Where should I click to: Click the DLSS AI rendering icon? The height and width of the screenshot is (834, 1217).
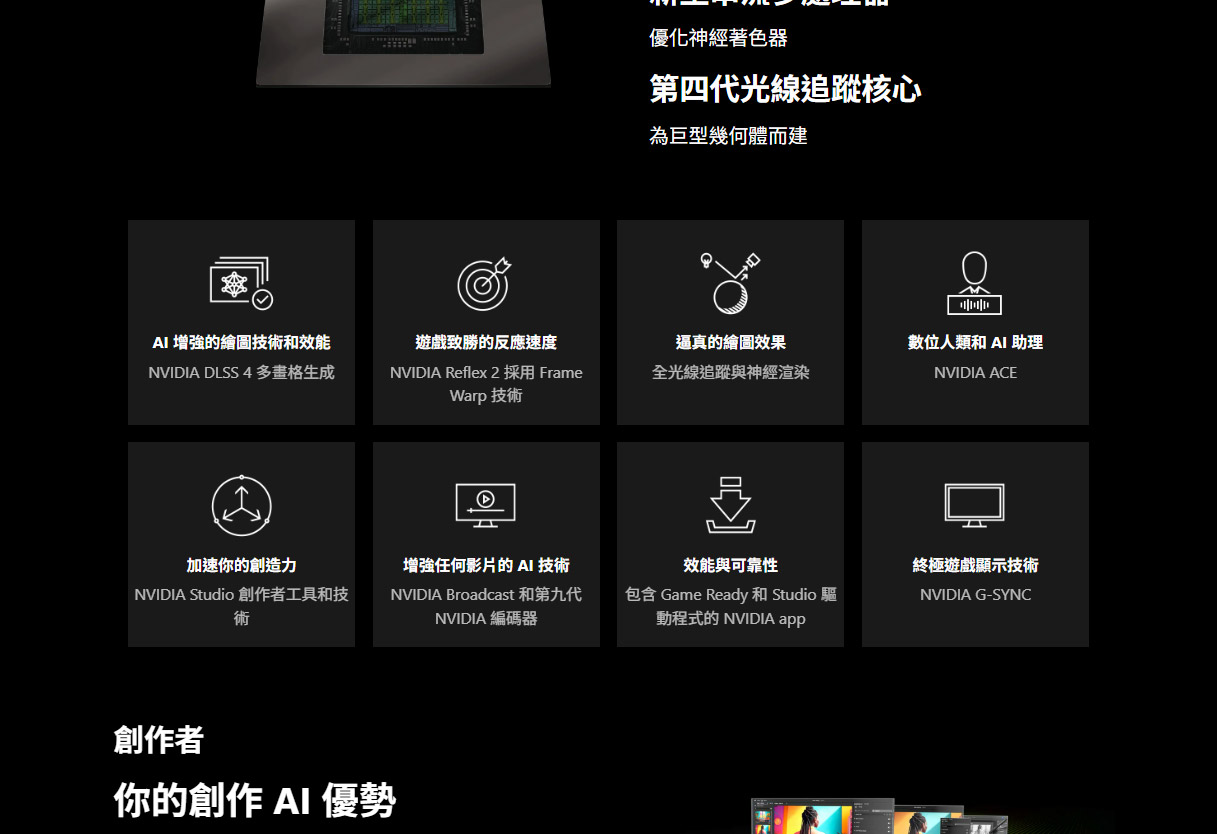point(241,284)
